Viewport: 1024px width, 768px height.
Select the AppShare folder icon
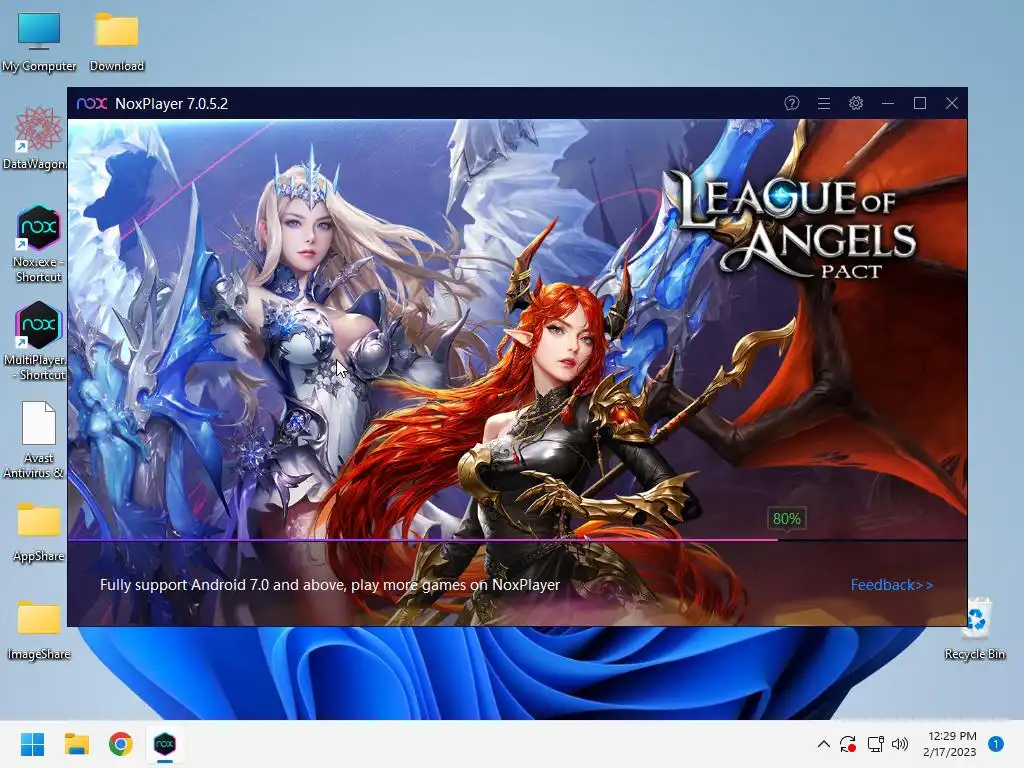coord(39,532)
